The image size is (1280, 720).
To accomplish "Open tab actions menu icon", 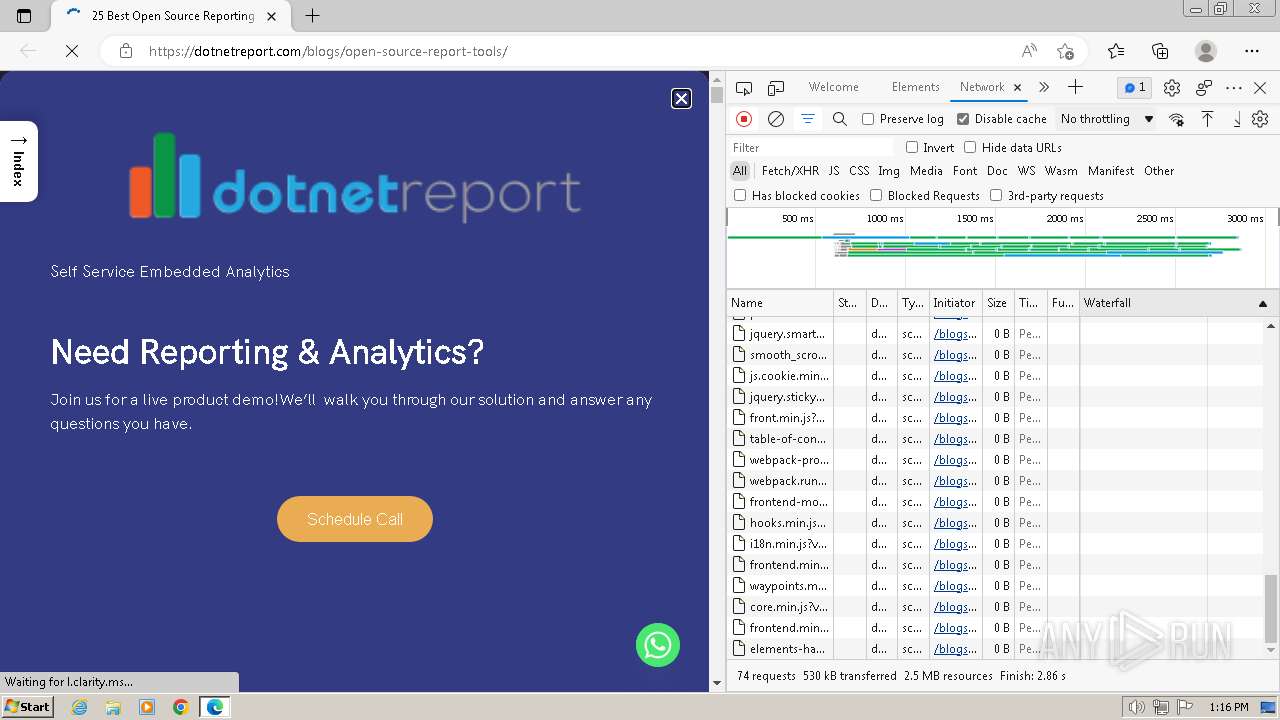I will point(24,16).
